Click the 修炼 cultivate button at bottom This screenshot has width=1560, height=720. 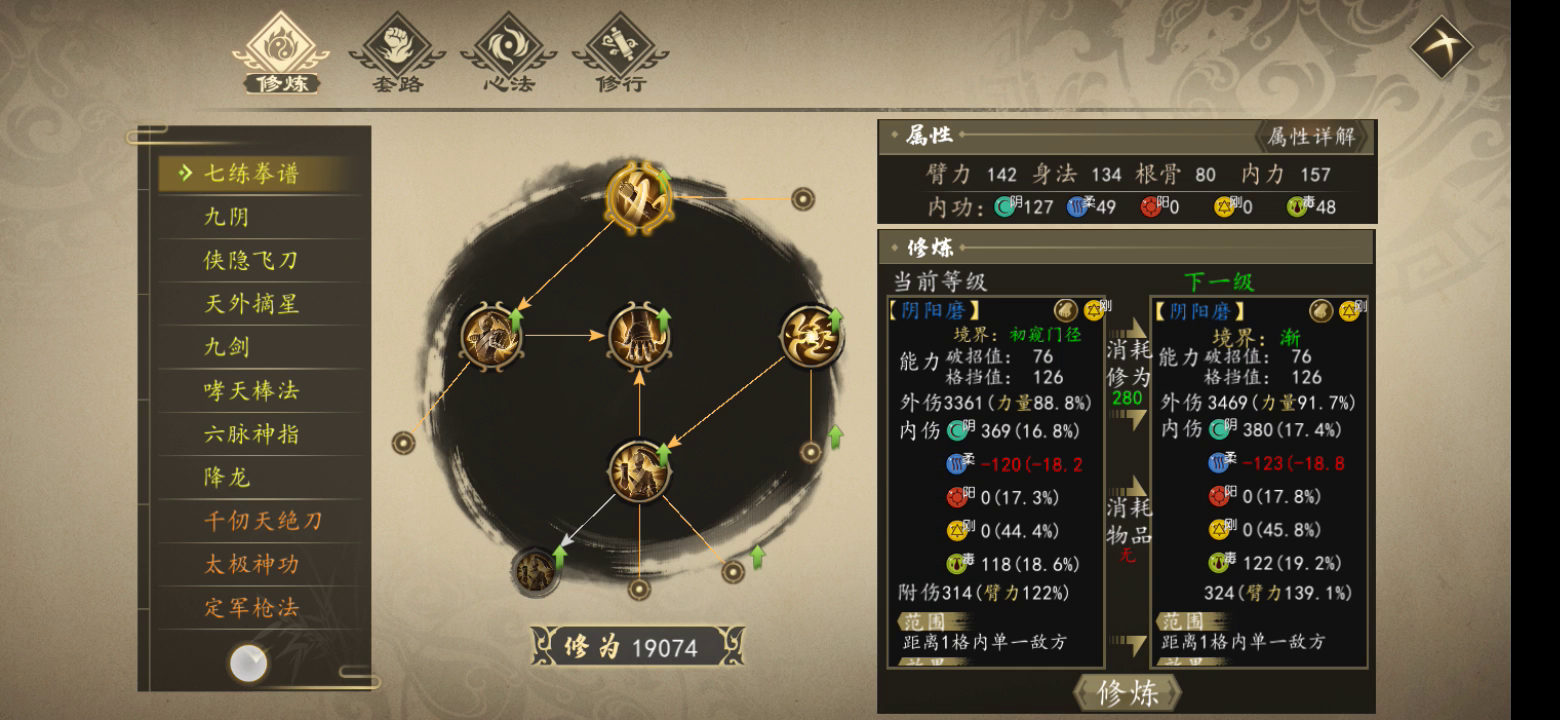tap(1127, 692)
